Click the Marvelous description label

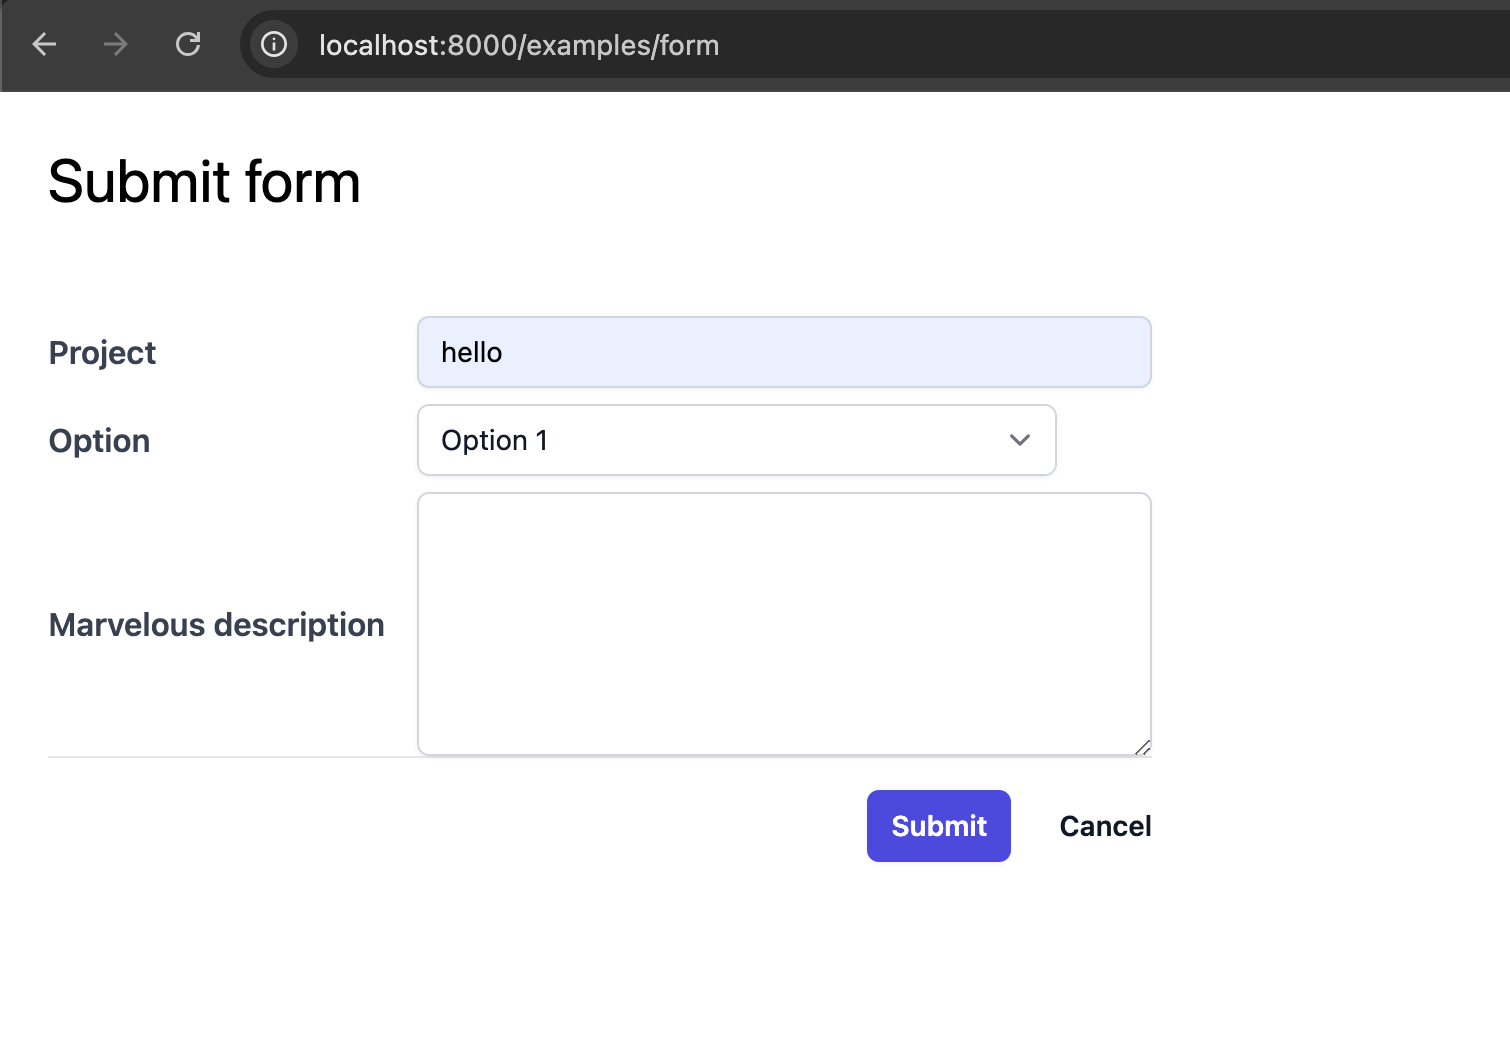coord(216,624)
